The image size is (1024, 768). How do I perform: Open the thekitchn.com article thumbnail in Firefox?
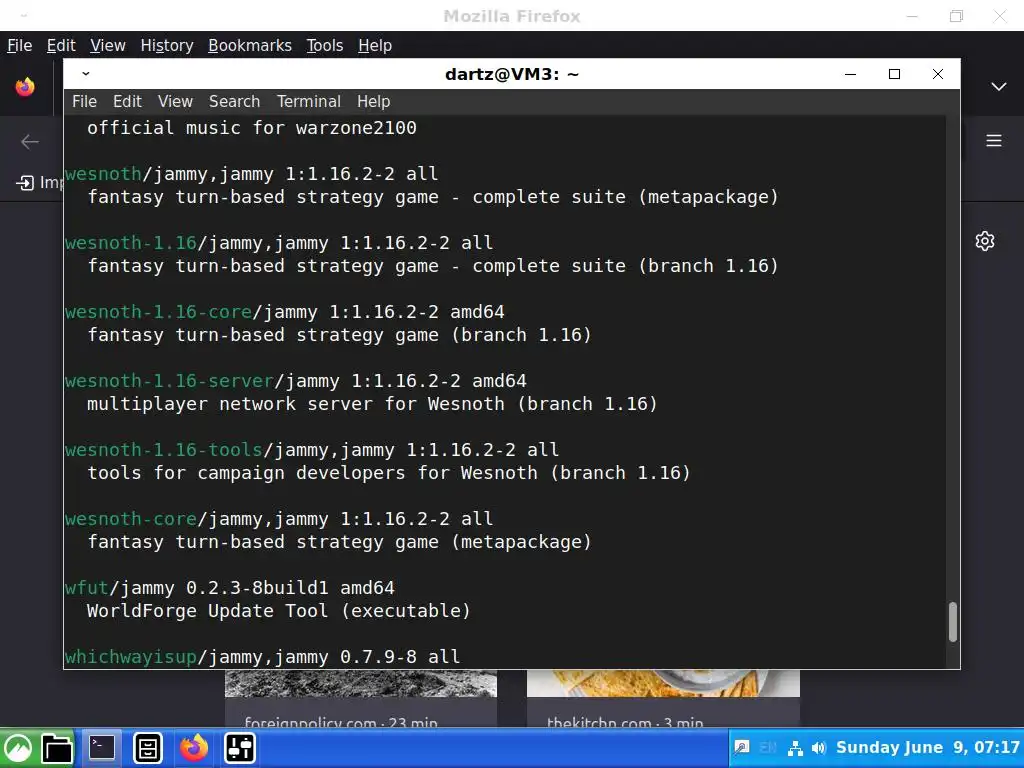tap(663, 683)
